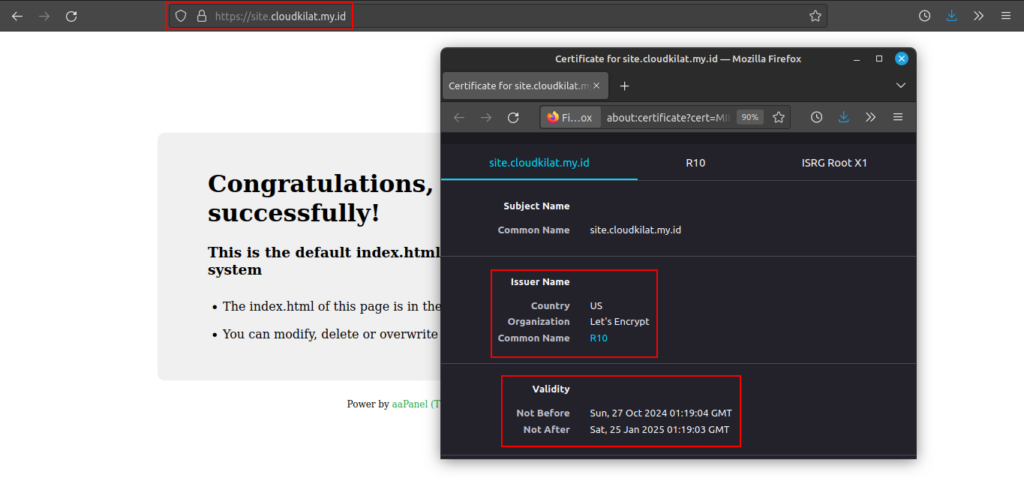Expand more tools chevron in main toolbar
1024x490 pixels.
tap(978, 16)
